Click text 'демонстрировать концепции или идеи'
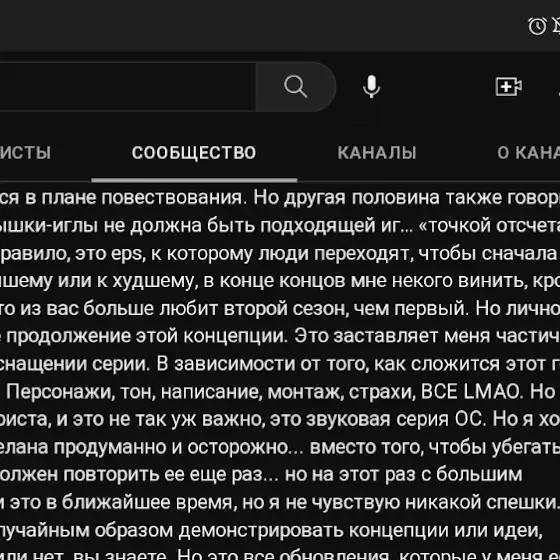 [x=361, y=531]
